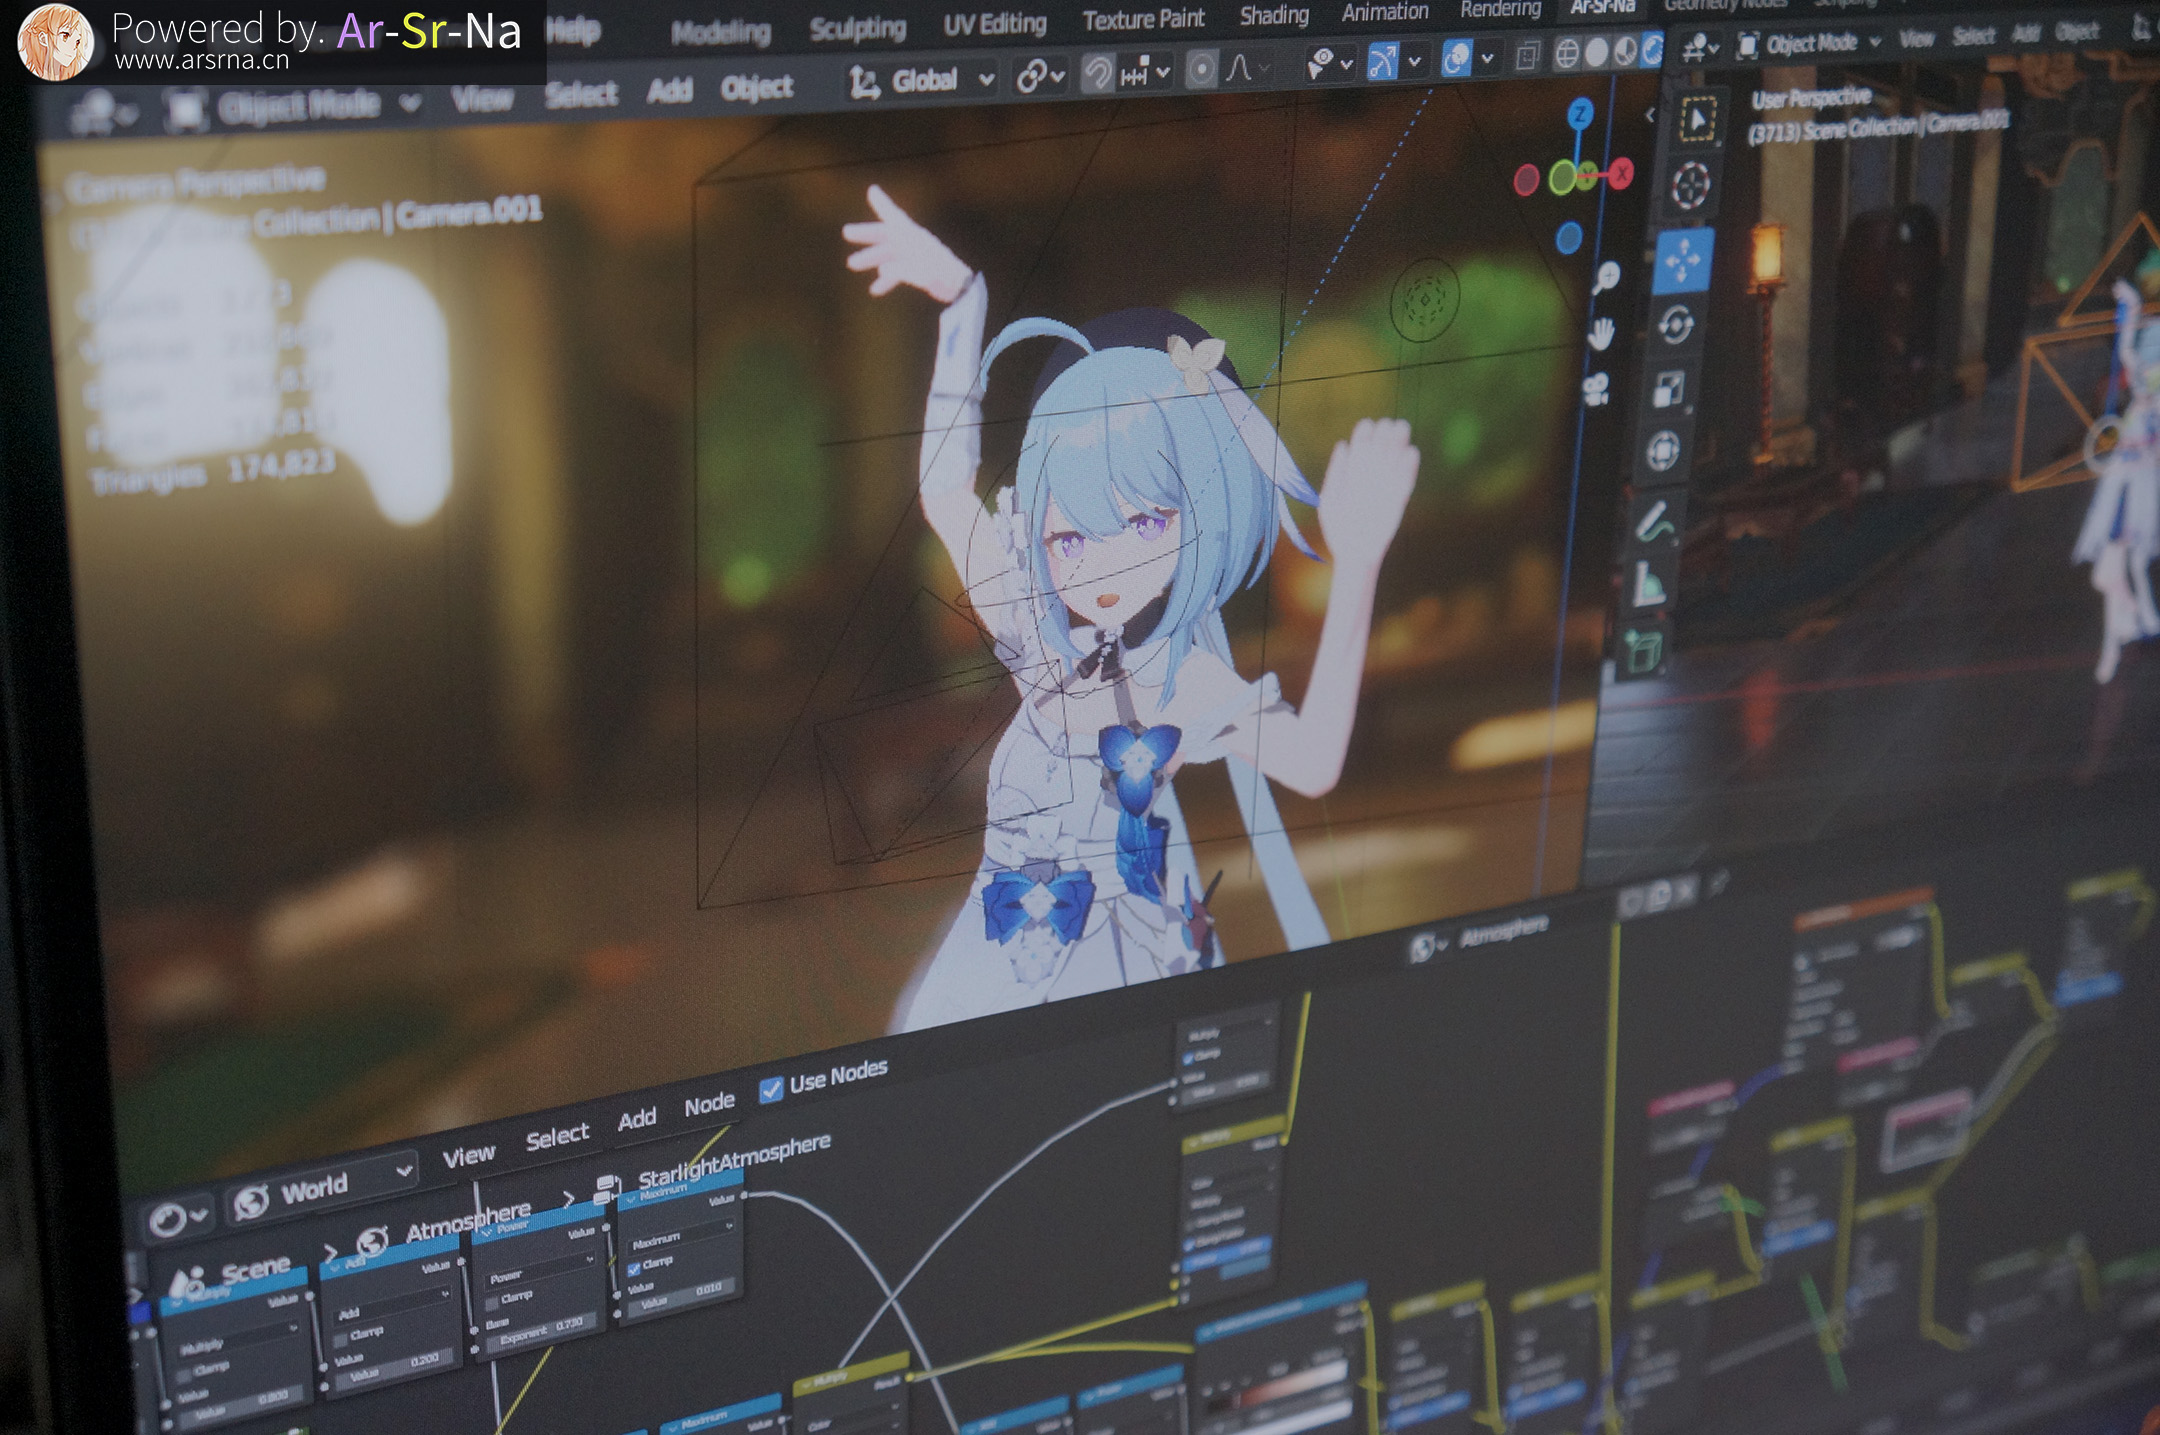Toggle camera view icon in viewport

tap(1597, 389)
